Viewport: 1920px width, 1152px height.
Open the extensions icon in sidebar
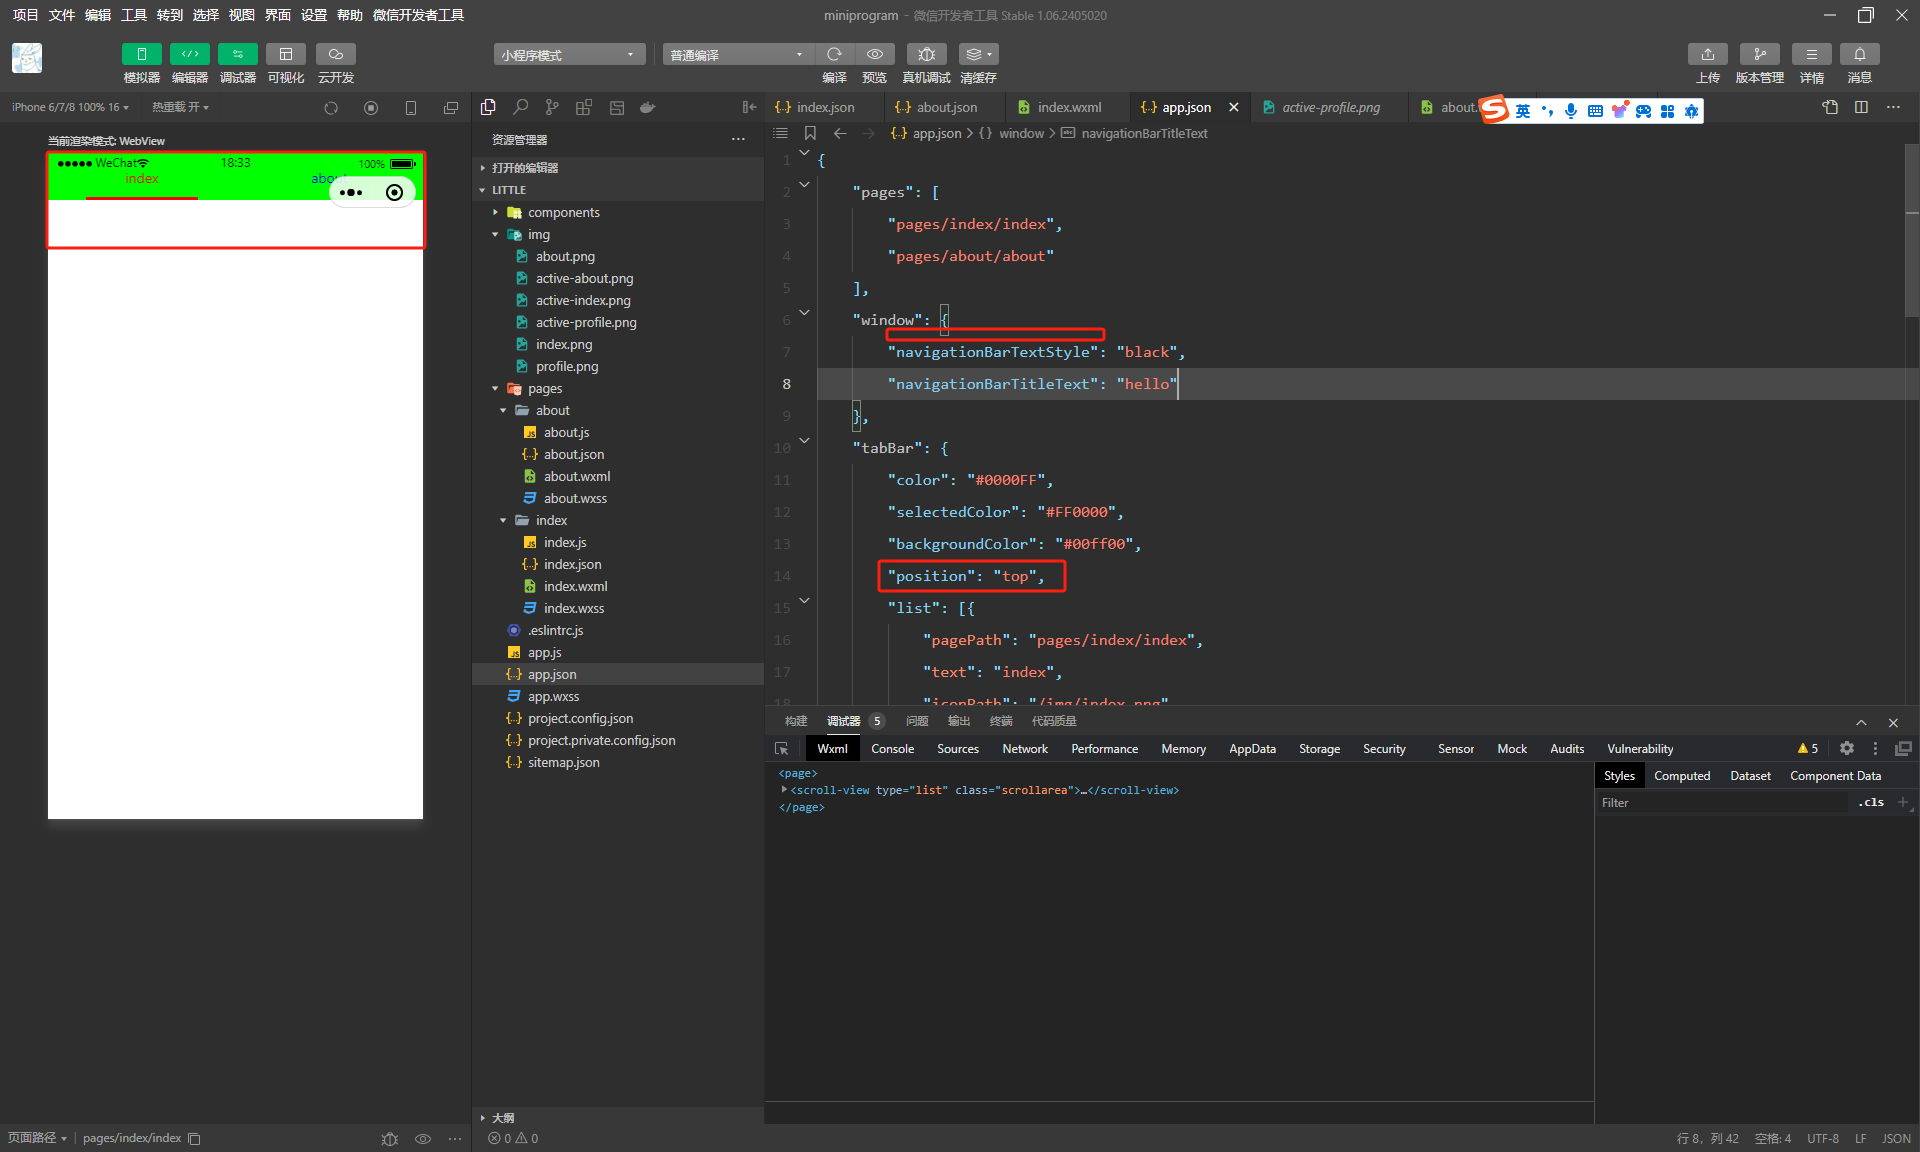(x=584, y=107)
